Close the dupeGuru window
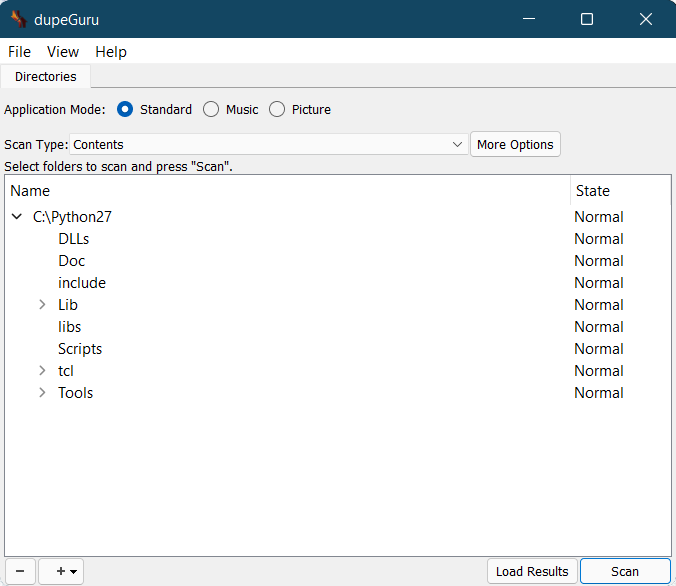Image resolution: width=676 pixels, height=586 pixels. point(646,19)
